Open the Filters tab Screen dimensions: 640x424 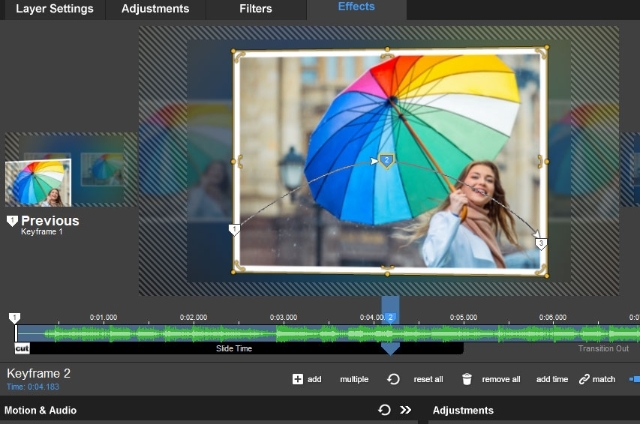[256, 9]
